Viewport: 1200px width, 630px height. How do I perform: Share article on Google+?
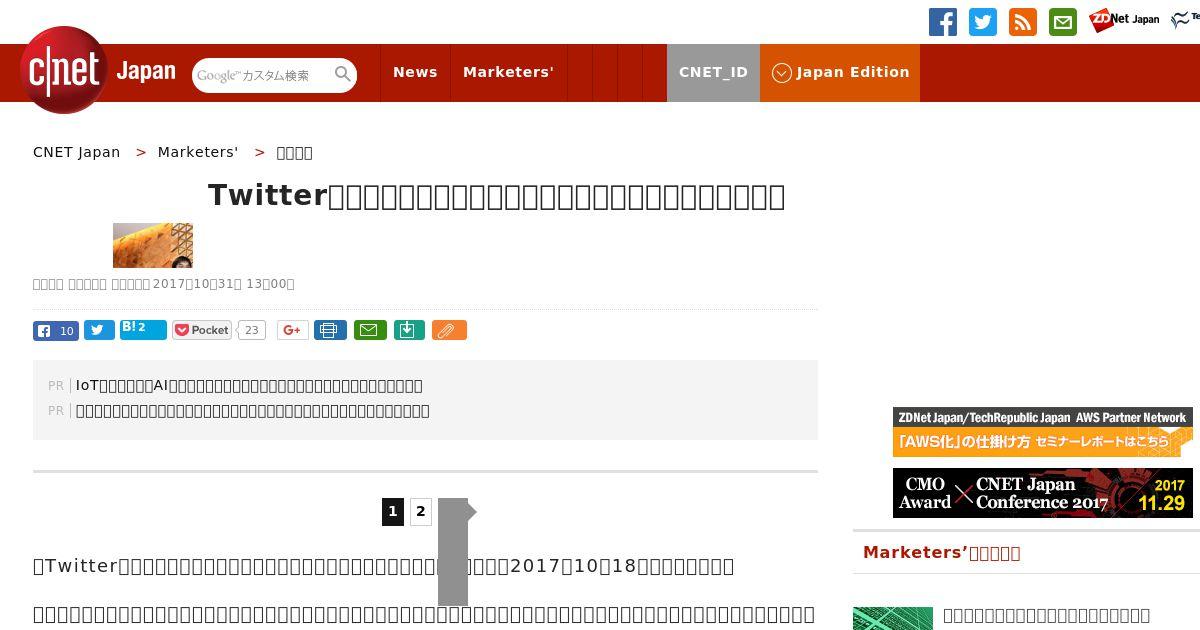(293, 330)
